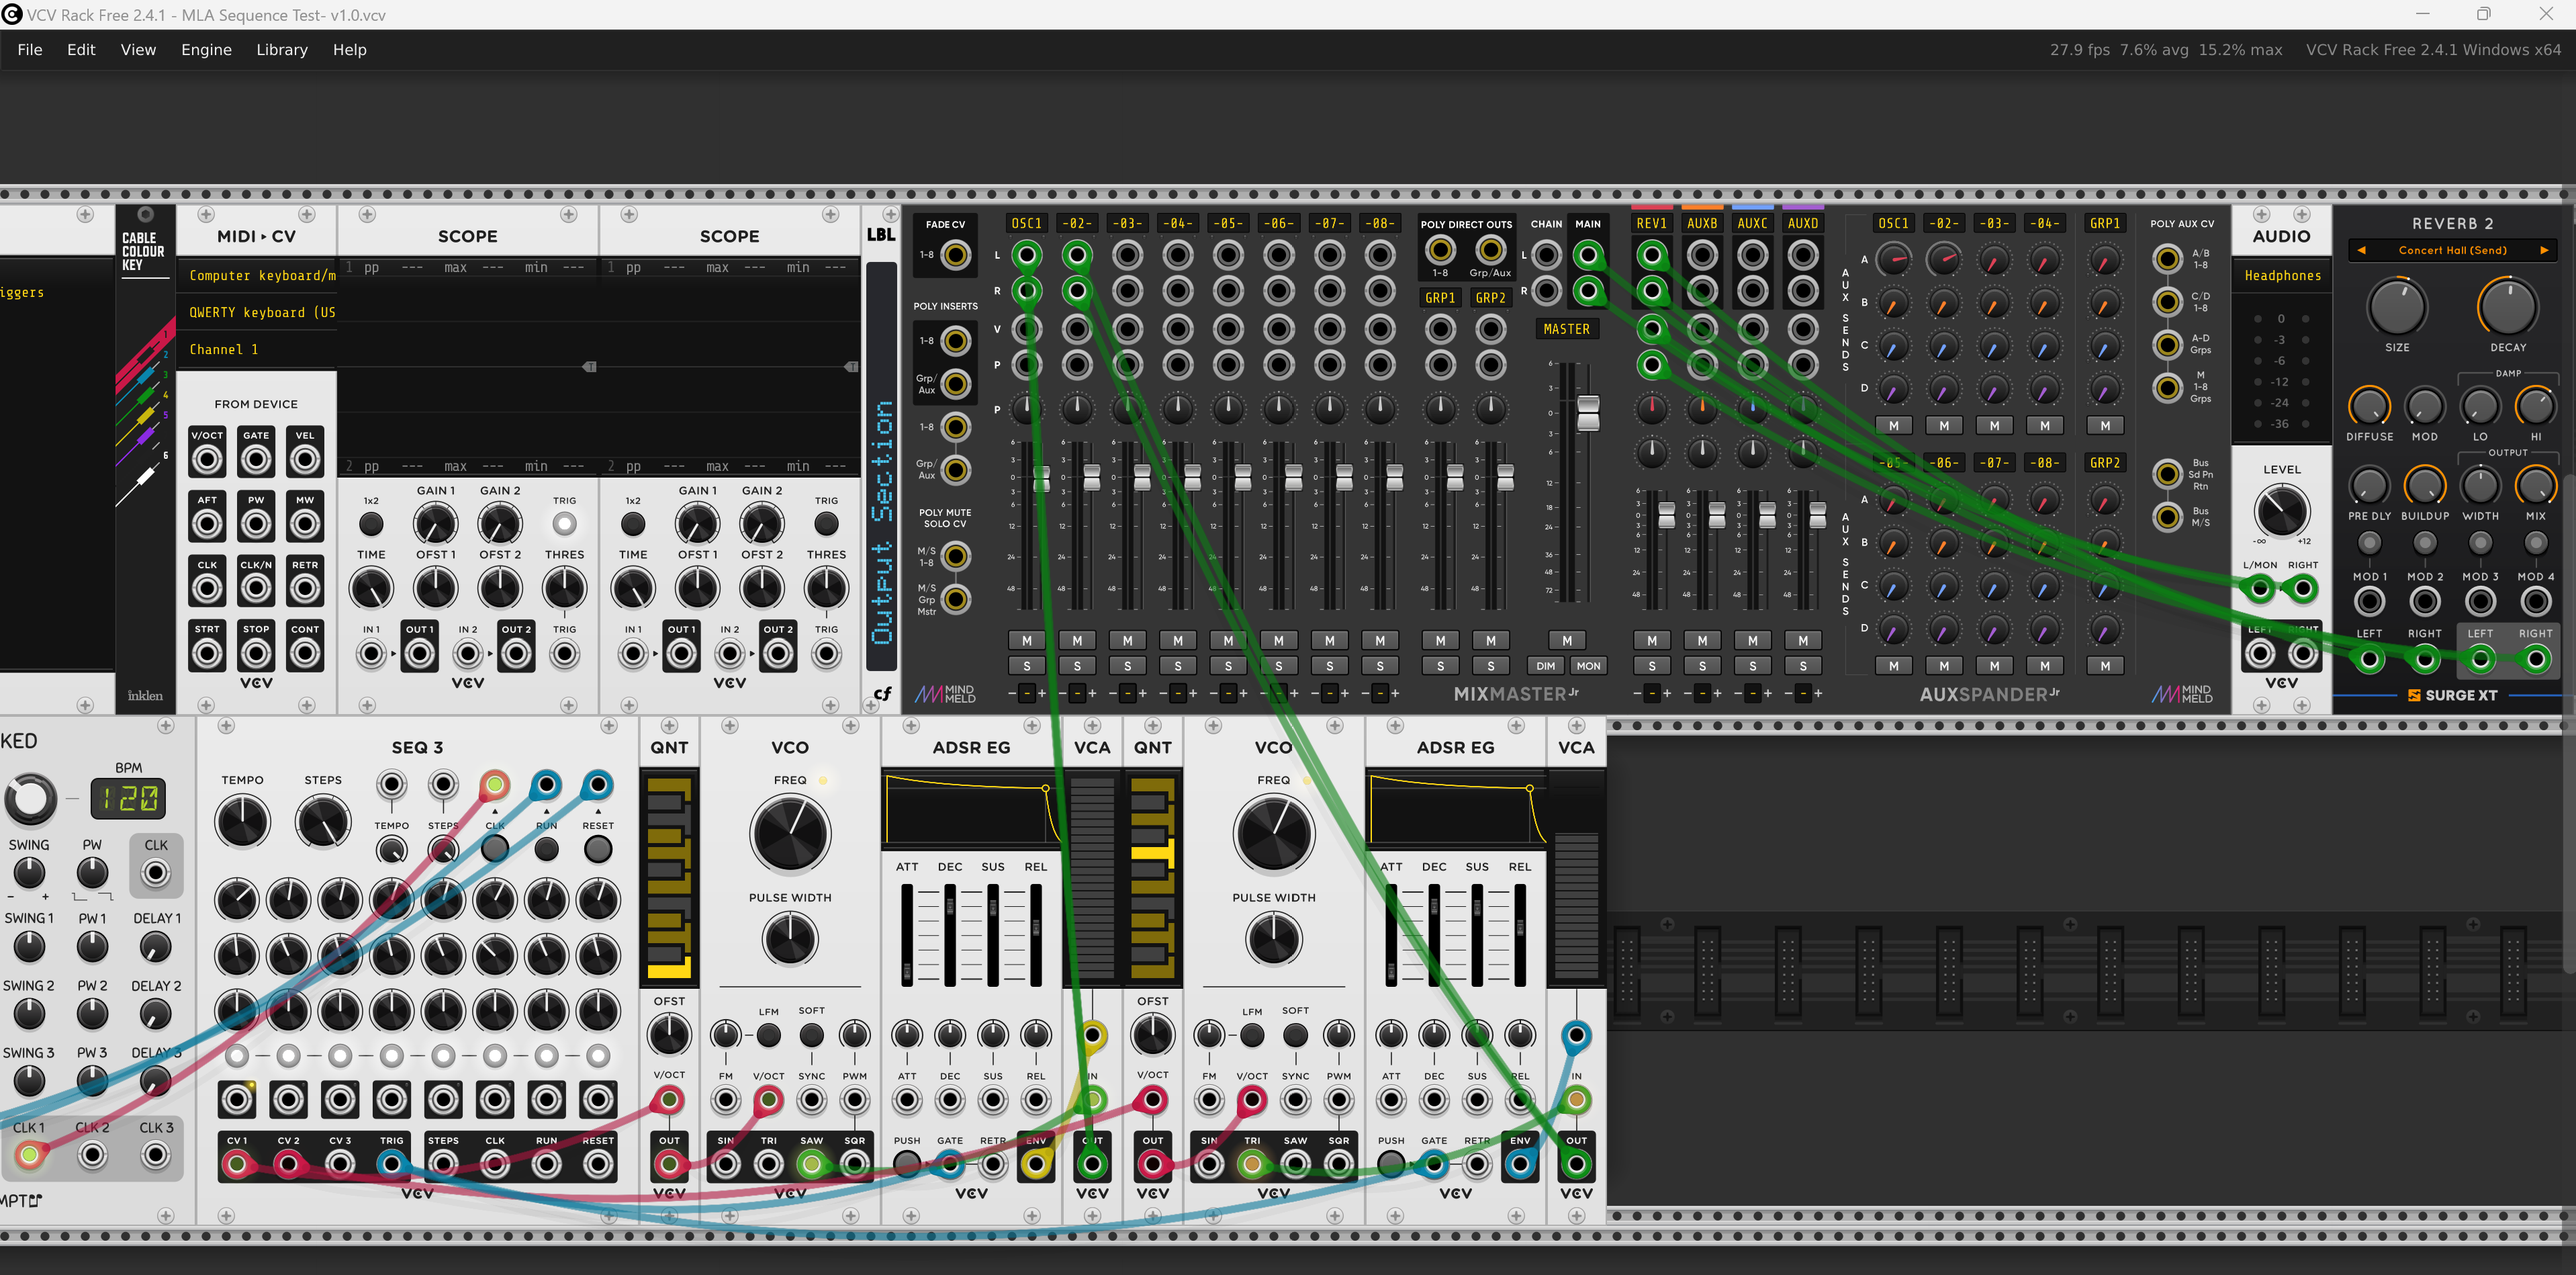Open the Headphones audio device selector

[x=2282, y=275]
